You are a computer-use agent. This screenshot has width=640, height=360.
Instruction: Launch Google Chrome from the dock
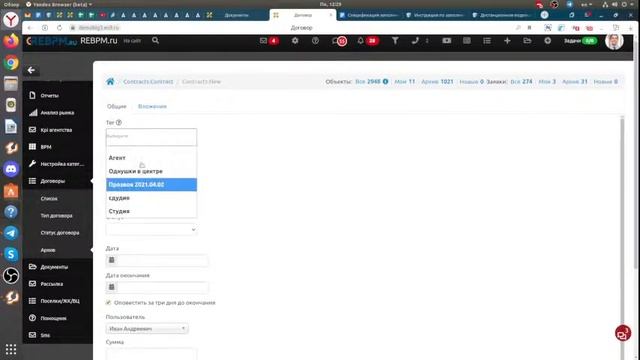tap(11, 62)
